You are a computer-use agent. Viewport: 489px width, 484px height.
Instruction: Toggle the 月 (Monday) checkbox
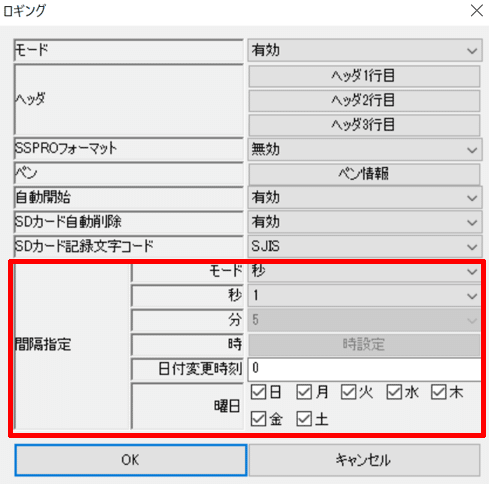tap(304, 392)
